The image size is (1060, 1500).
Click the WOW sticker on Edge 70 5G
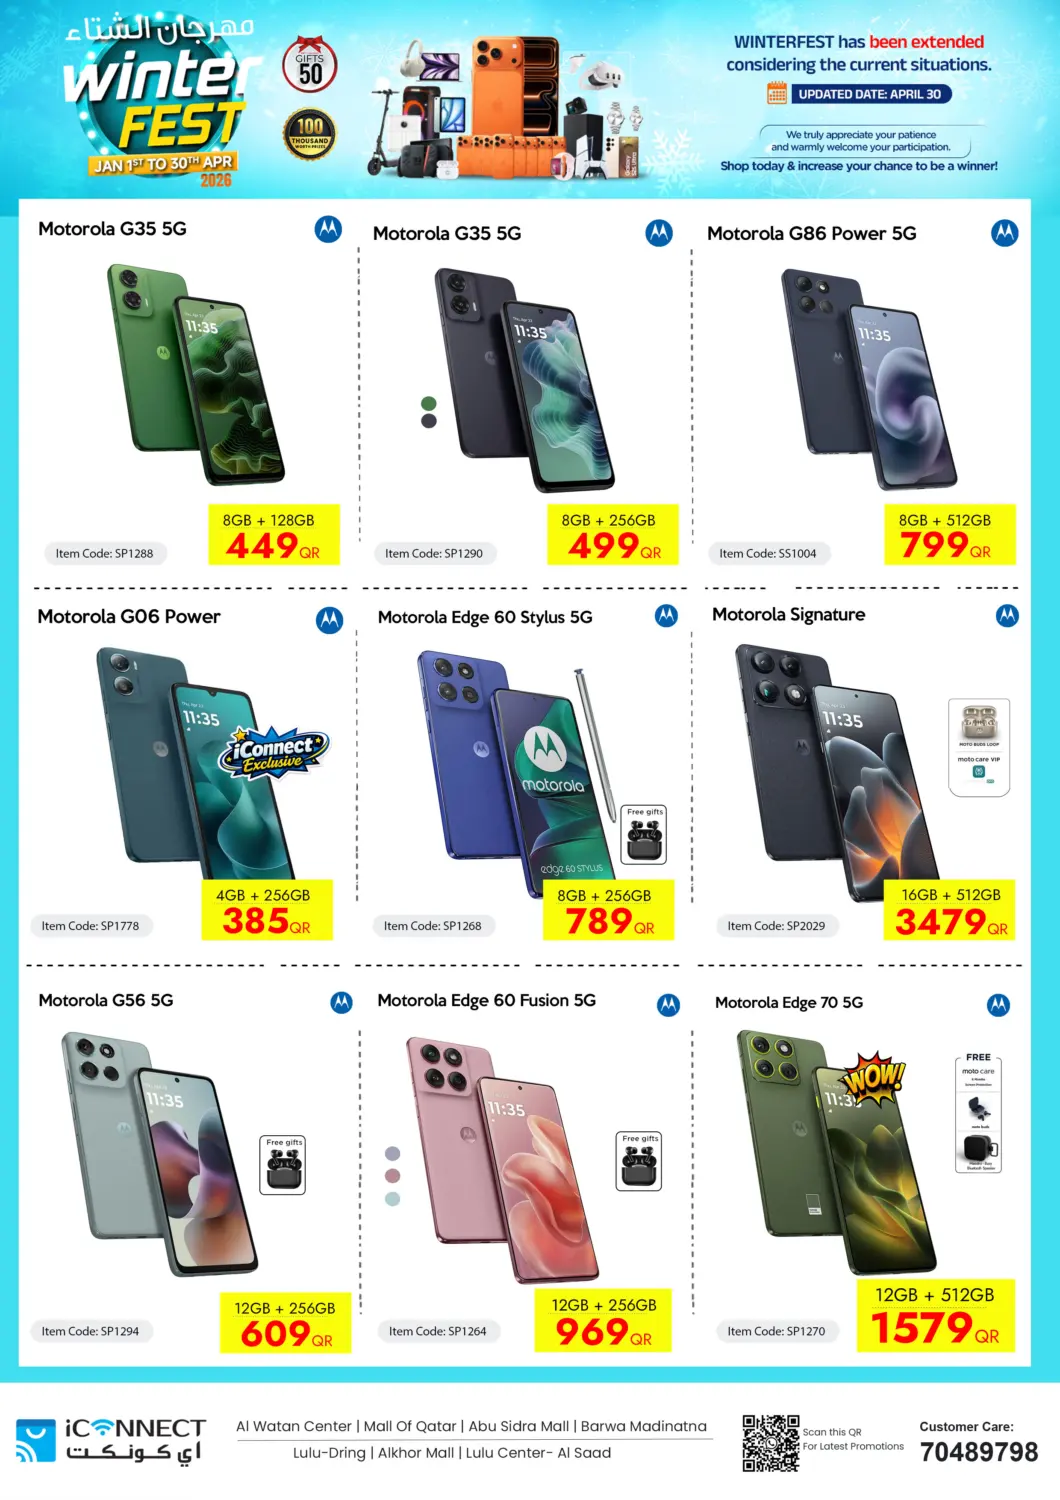874,1079
